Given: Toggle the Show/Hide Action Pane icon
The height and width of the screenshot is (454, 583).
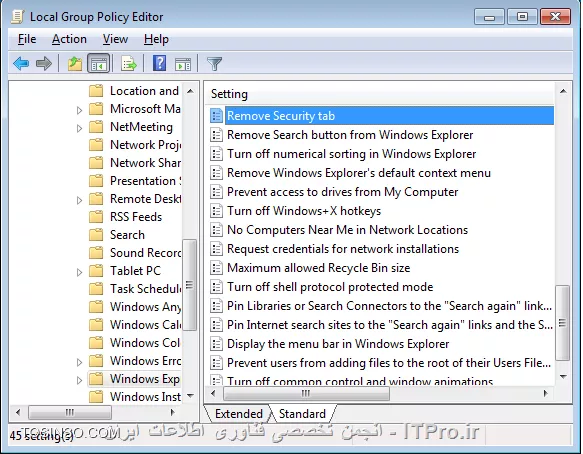Looking at the screenshot, I should coord(183,64).
